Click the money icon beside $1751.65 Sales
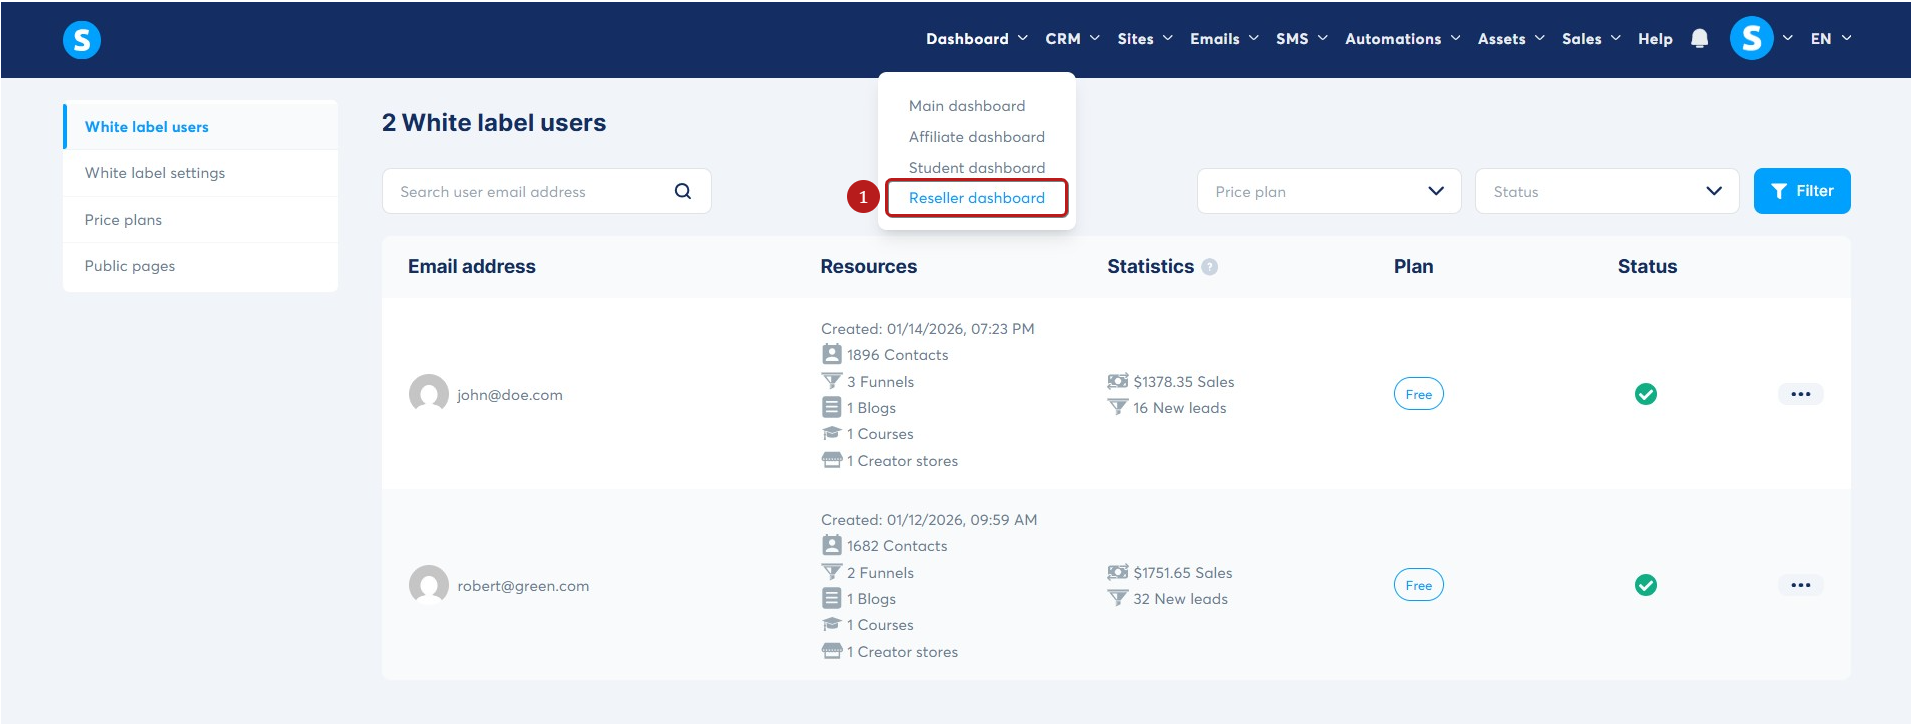Image resolution: width=1911 pixels, height=724 pixels. (x=1118, y=572)
